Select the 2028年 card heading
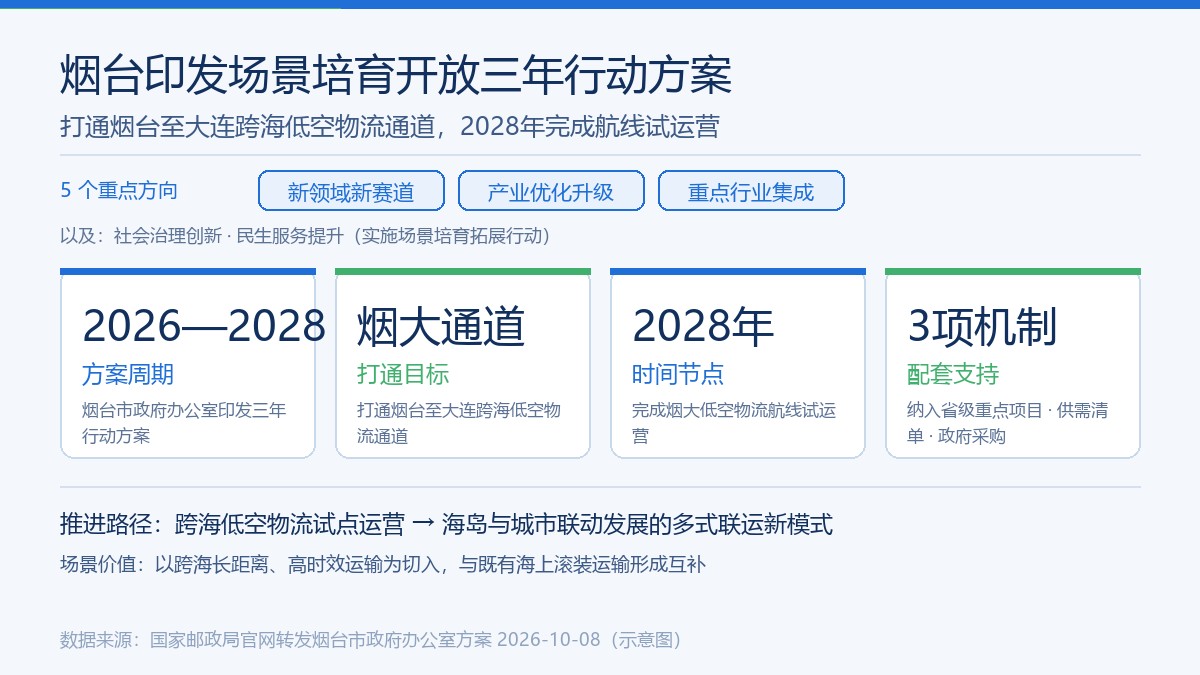 704,326
